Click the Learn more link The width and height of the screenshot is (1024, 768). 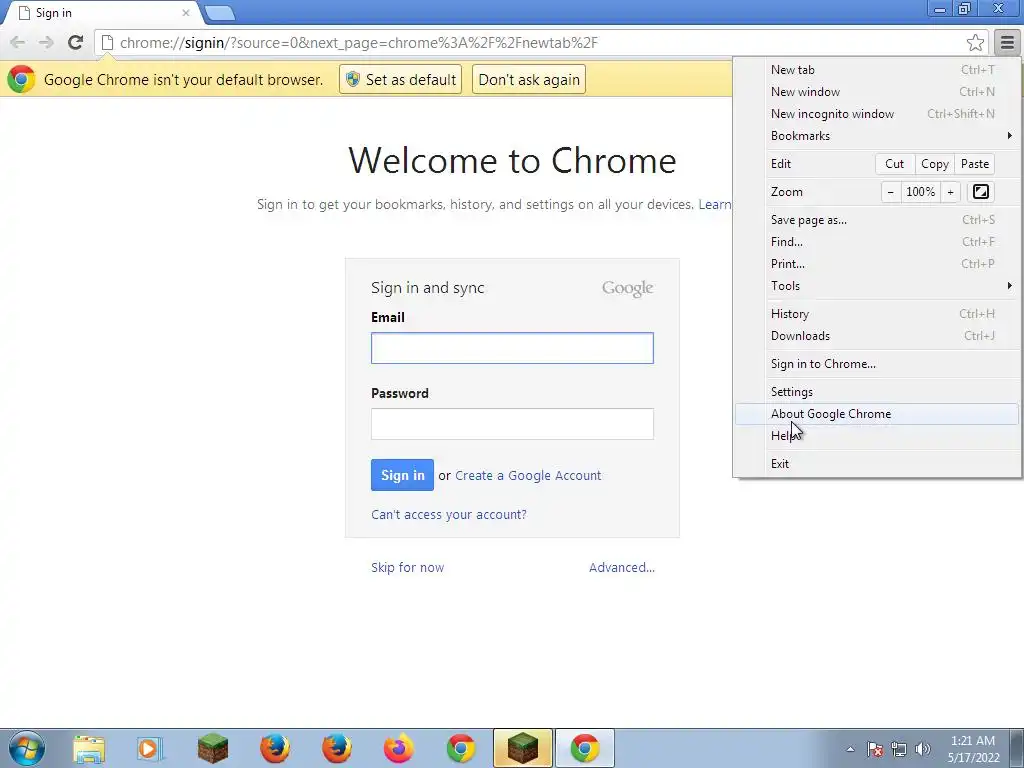(714, 204)
